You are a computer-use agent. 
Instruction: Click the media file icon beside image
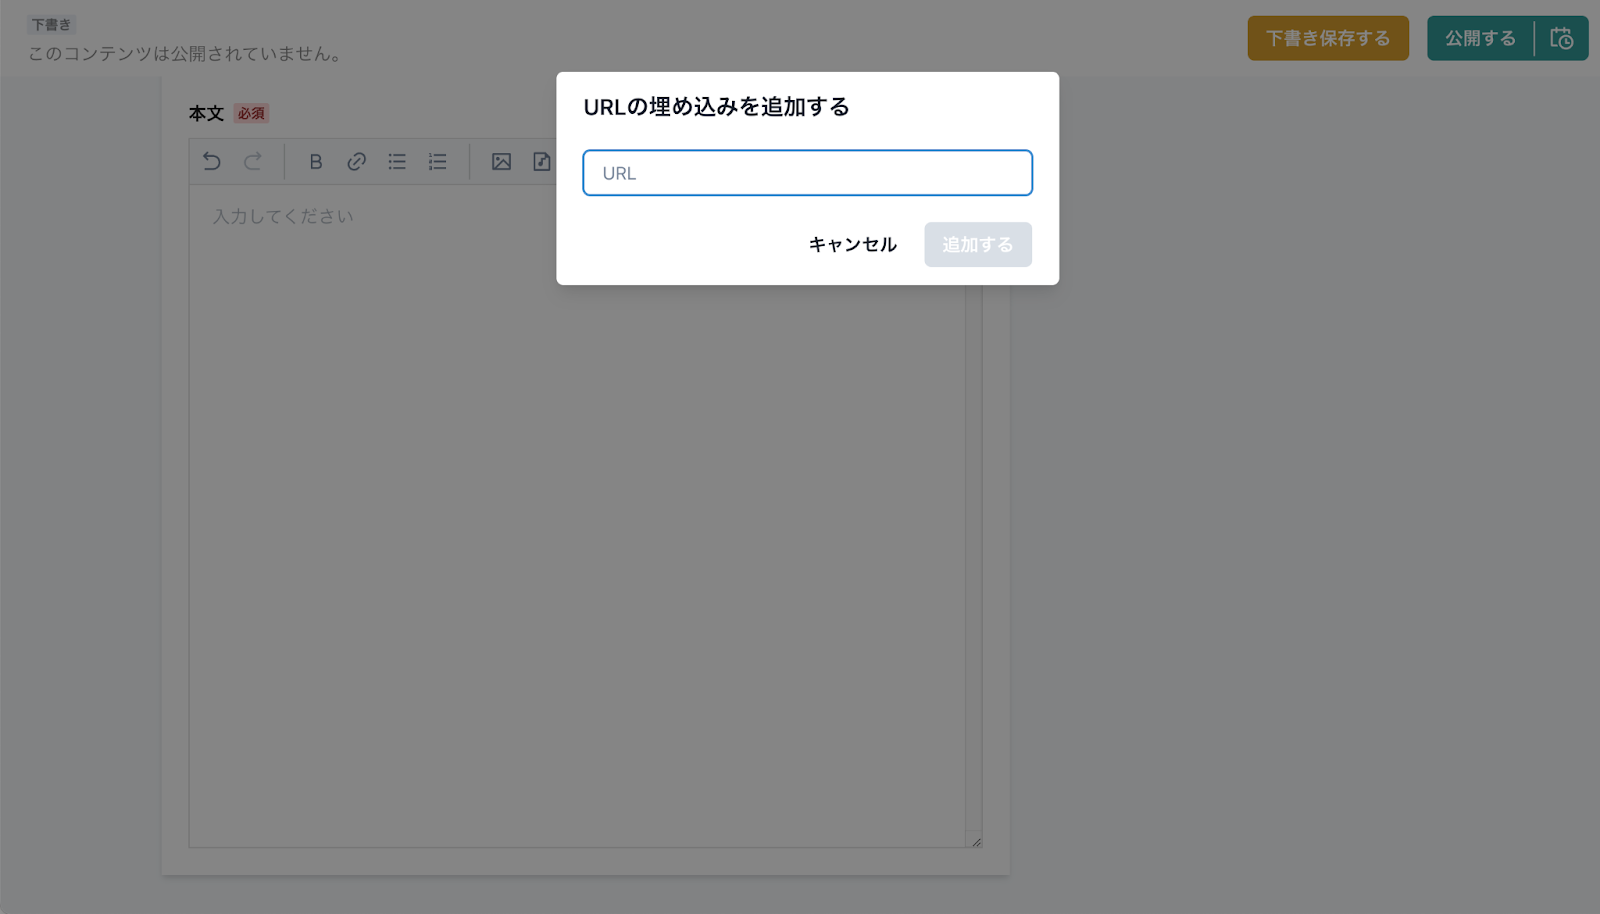(x=541, y=161)
